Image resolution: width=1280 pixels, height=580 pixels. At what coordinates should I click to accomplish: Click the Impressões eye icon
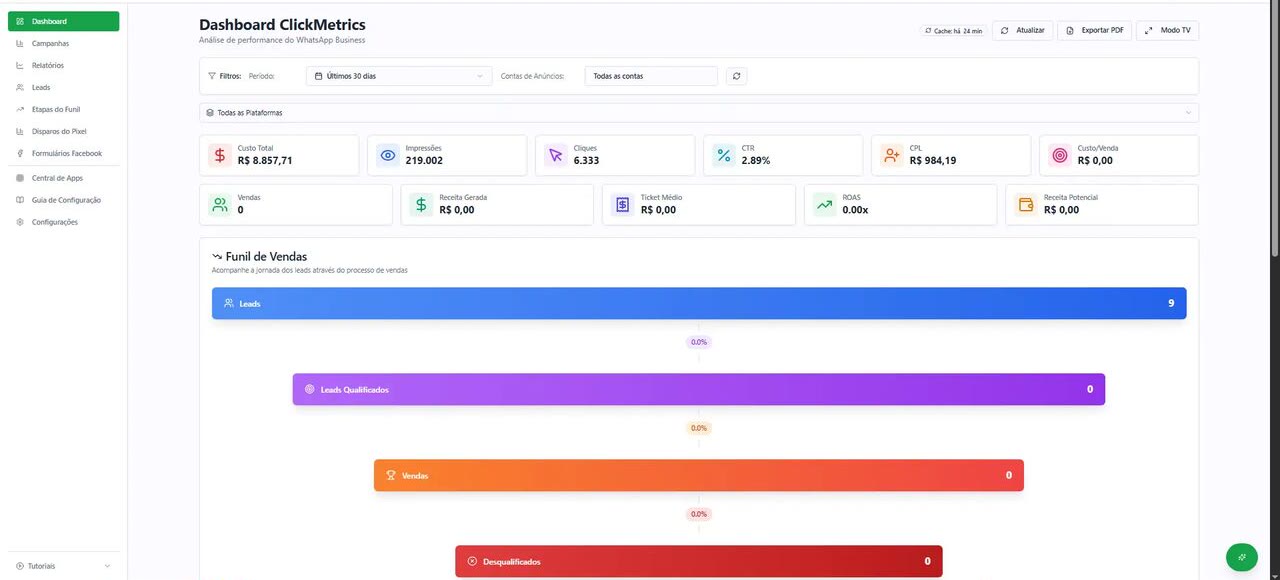[x=388, y=156]
